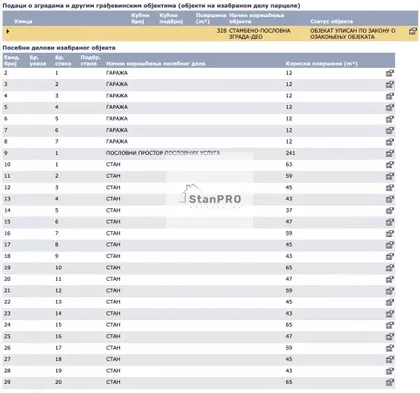Expand the selected building row arrow
Screen dimensions: 420x393
coord(8,31)
